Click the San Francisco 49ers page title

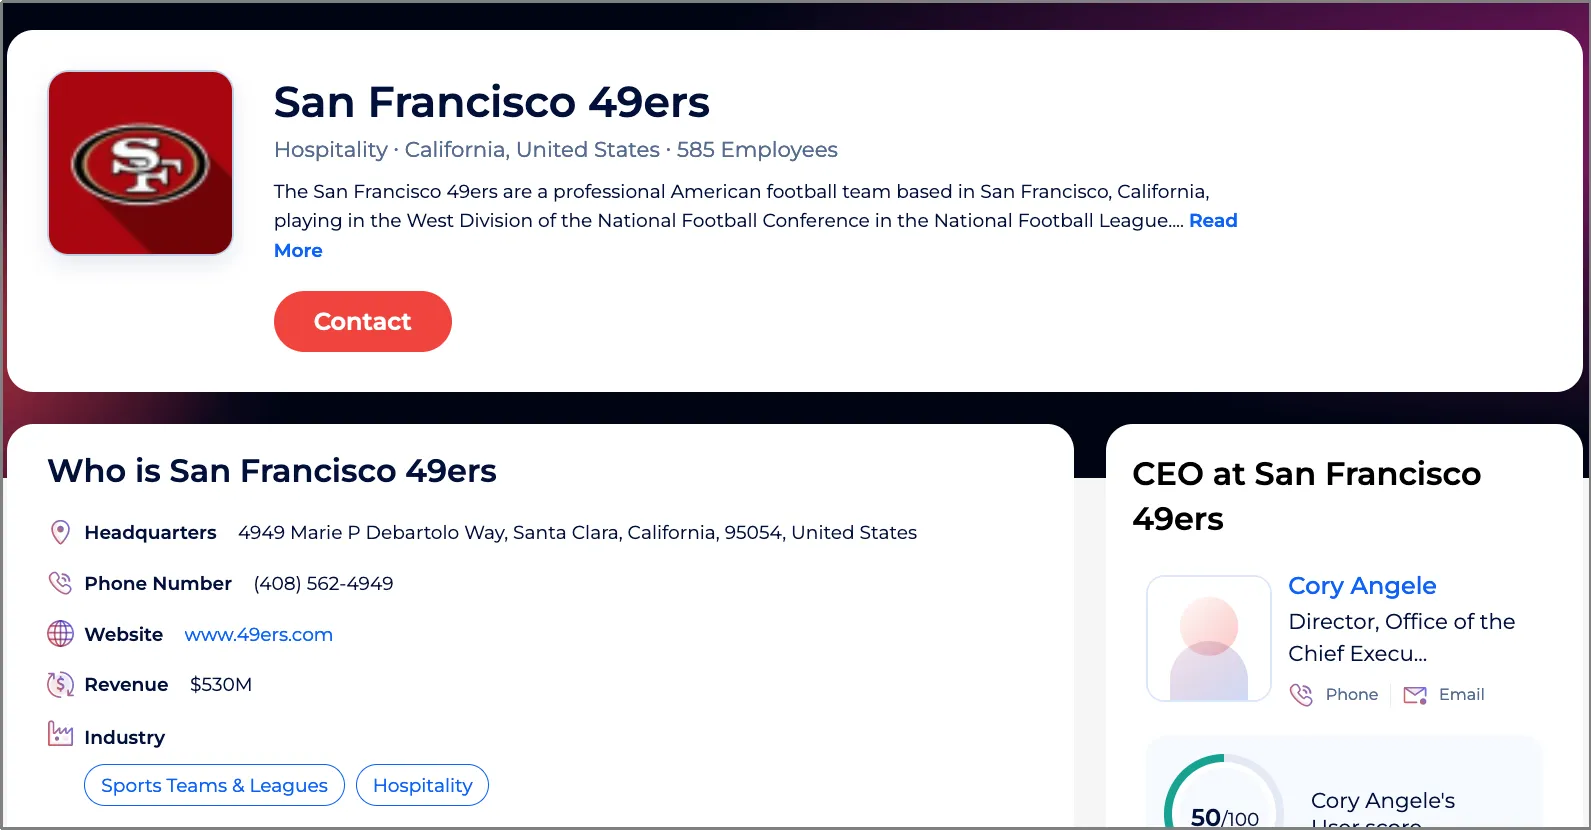tap(491, 102)
